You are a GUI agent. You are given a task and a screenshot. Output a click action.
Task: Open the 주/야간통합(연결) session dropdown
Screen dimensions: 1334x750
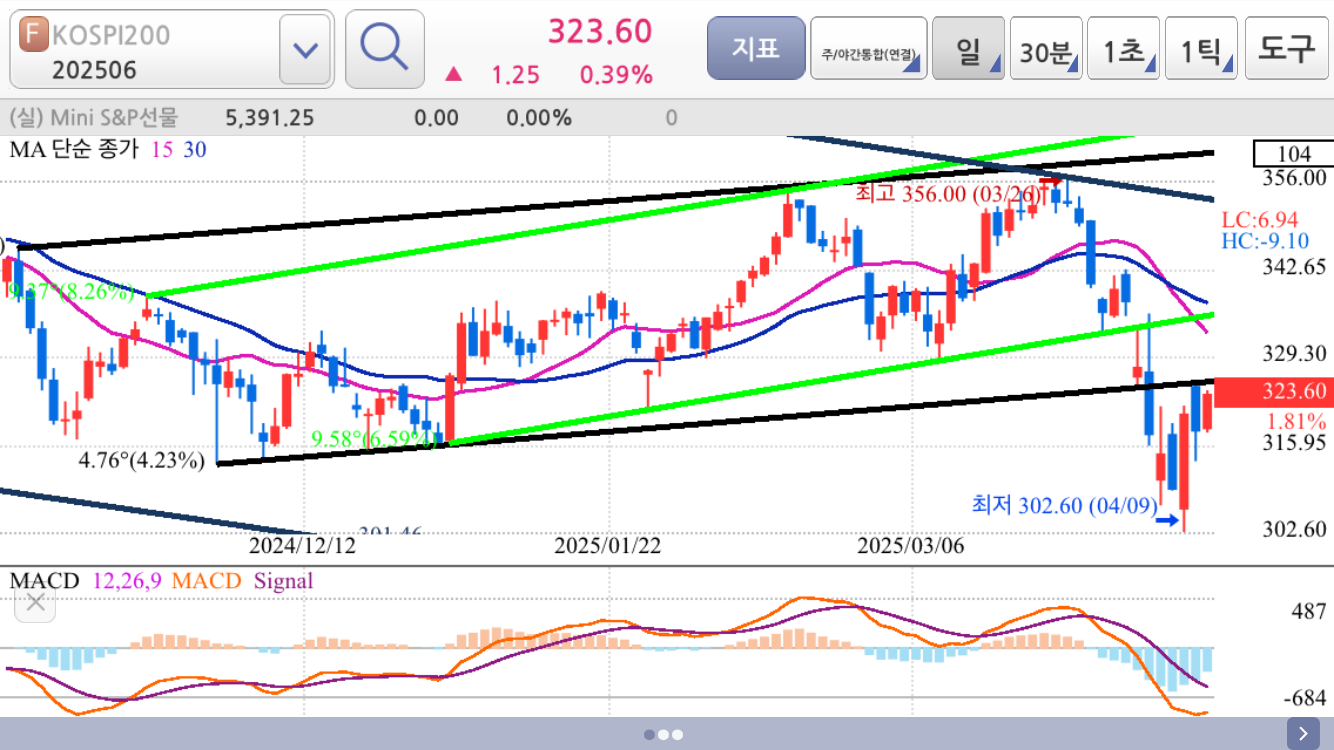tap(868, 49)
